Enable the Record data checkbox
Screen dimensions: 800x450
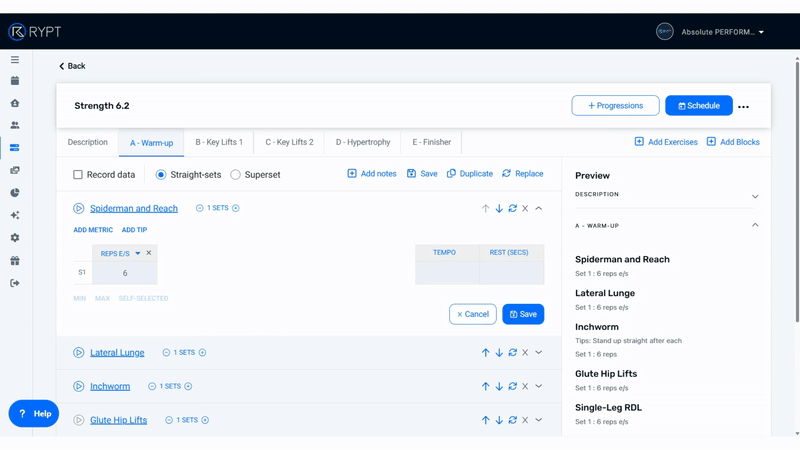point(78,174)
